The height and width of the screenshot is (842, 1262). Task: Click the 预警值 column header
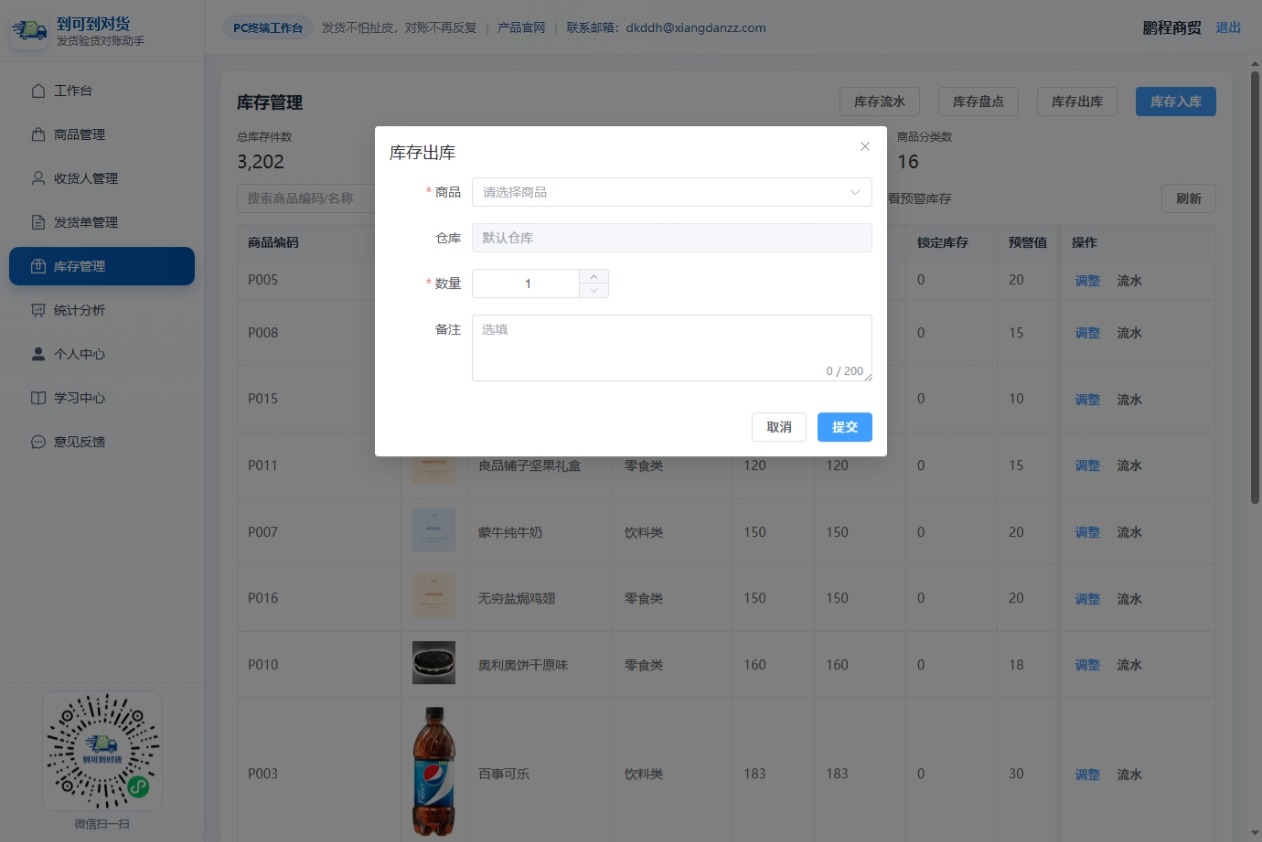click(1027, 243)
